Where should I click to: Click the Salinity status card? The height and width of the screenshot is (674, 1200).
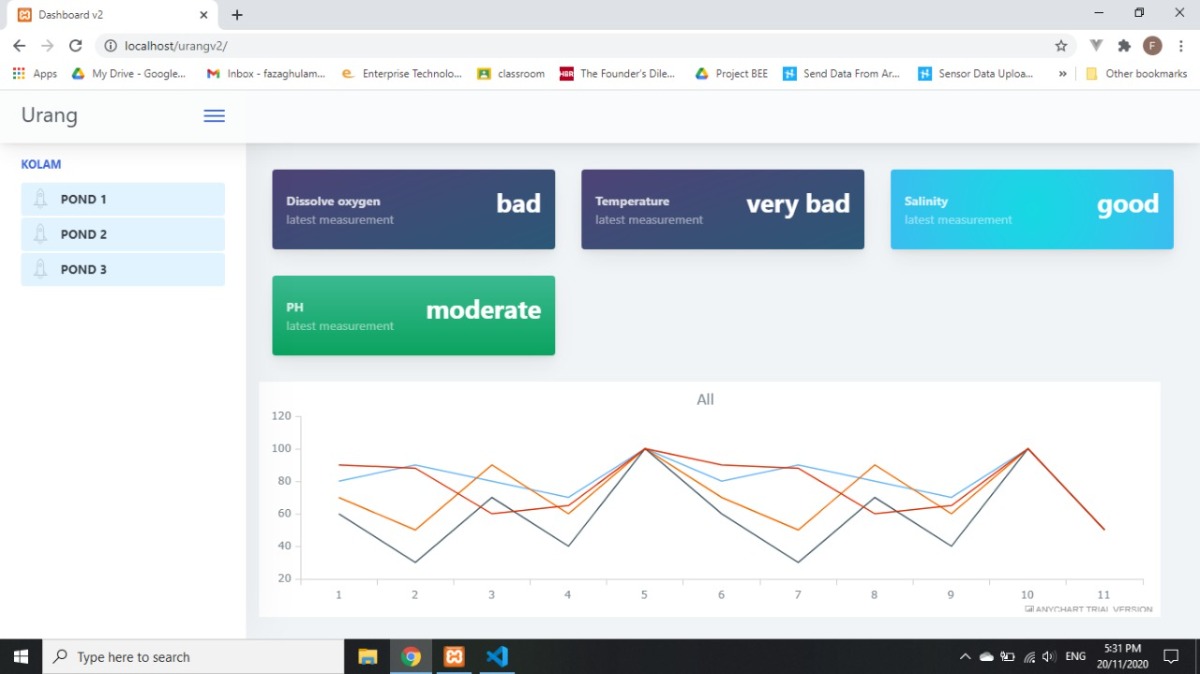click(1031, 209)
